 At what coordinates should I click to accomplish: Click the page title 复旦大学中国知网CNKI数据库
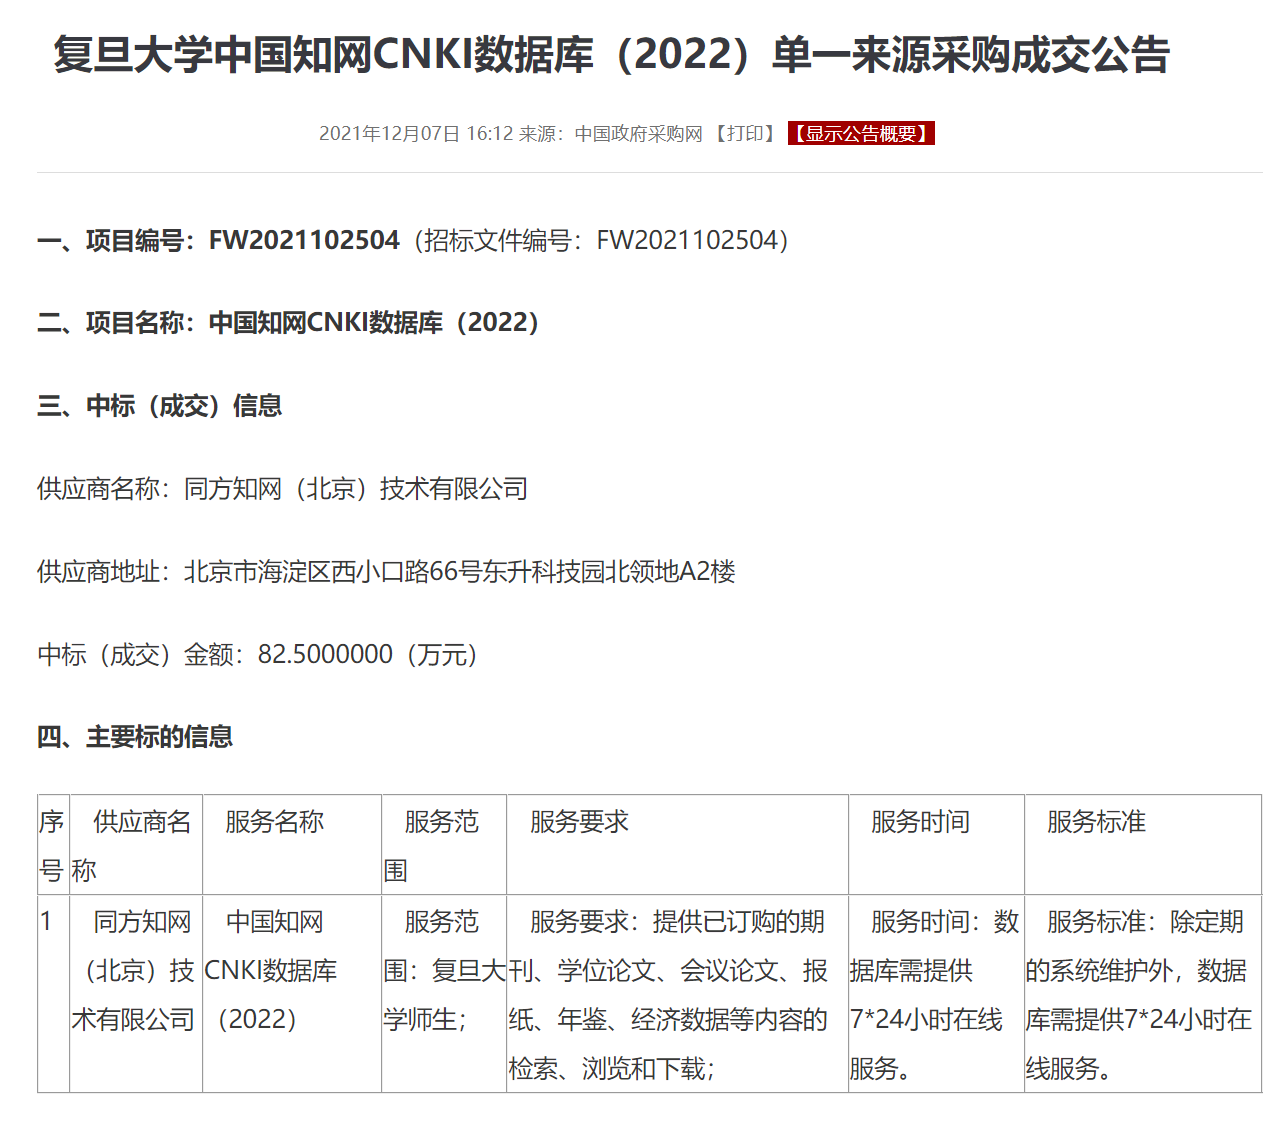click(612, 55)
